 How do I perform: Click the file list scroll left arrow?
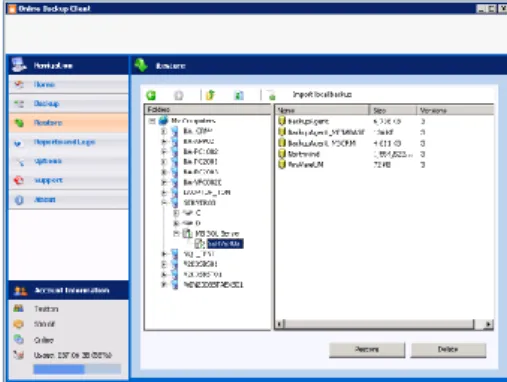click(280, 324)
